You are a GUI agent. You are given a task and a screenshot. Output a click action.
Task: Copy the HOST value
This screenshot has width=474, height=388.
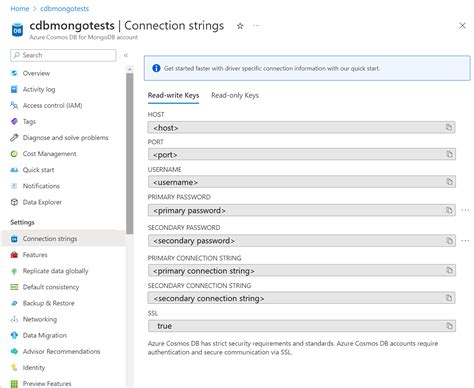tap(449, 127)
